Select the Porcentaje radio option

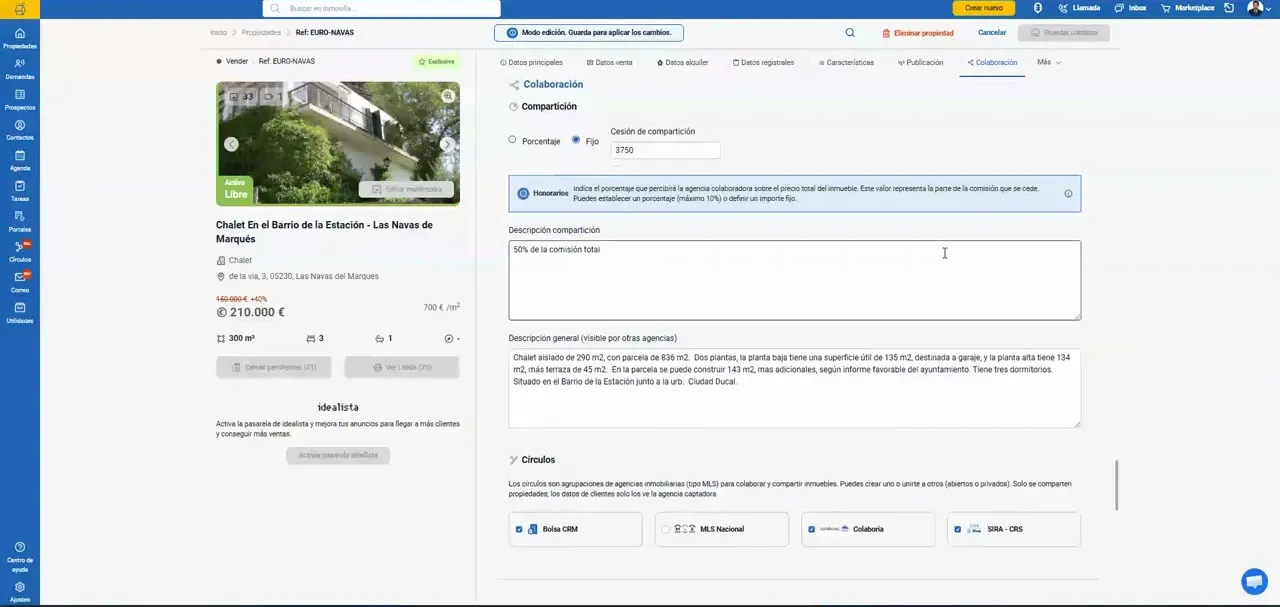[513, 140]
